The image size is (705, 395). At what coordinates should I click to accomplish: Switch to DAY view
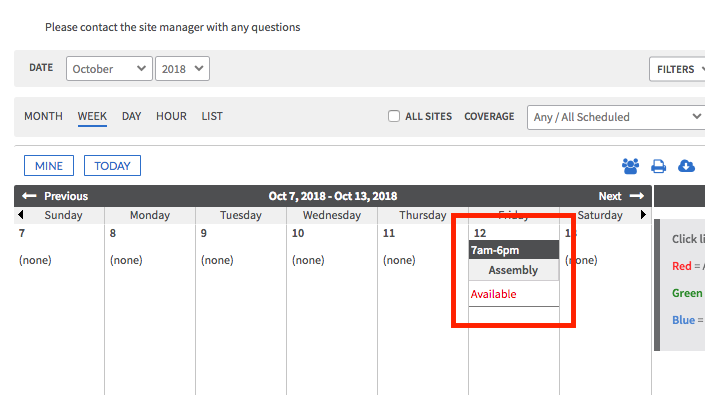[131, 116]
